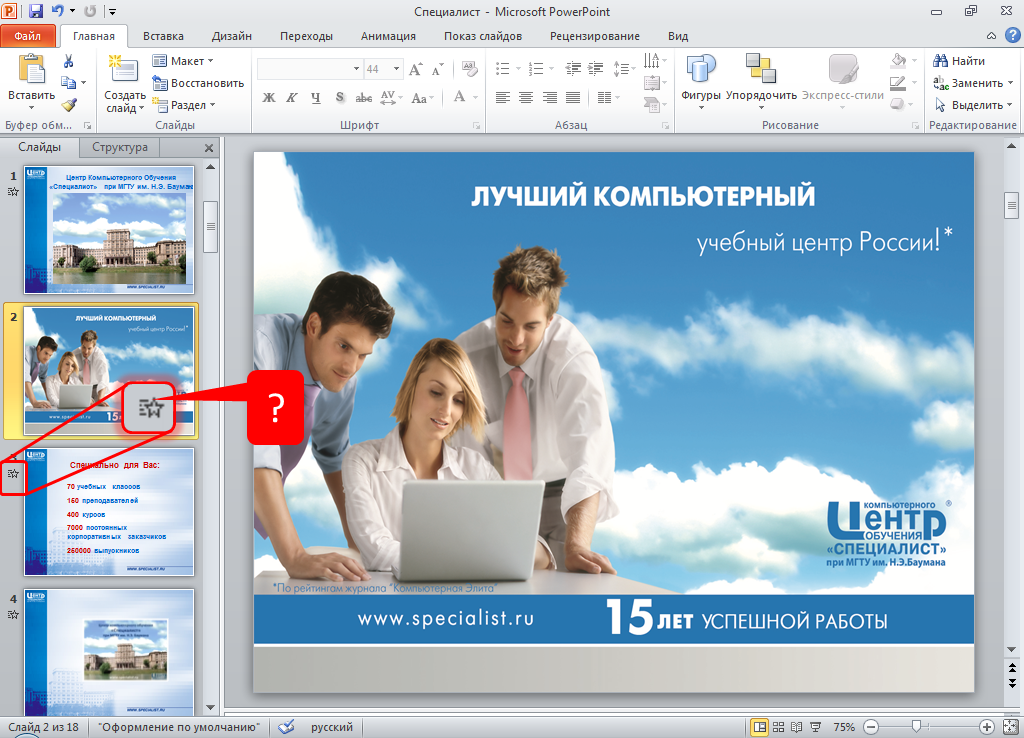Select slide 4 thumbnail in slides panel
This screenshot has height=738, width=1024.
click(109, 648)
